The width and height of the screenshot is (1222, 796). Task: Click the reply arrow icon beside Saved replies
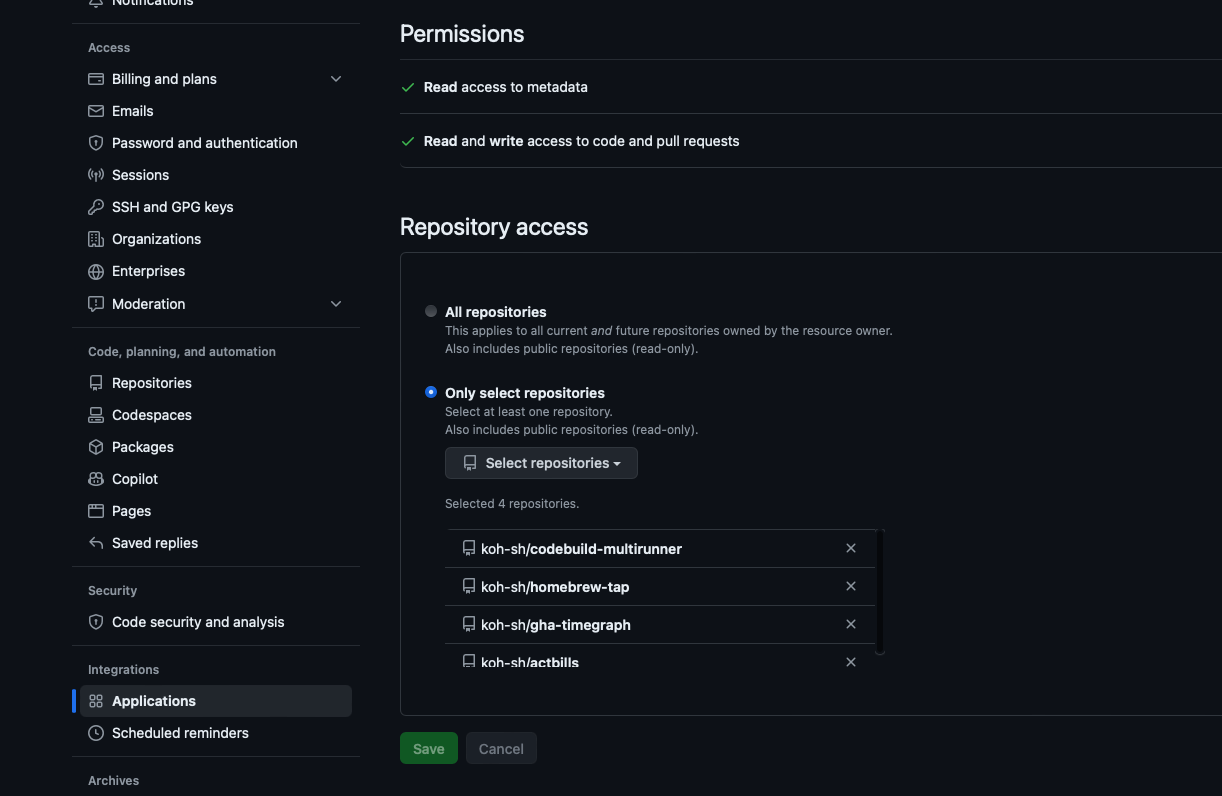[x=96, y=543]
